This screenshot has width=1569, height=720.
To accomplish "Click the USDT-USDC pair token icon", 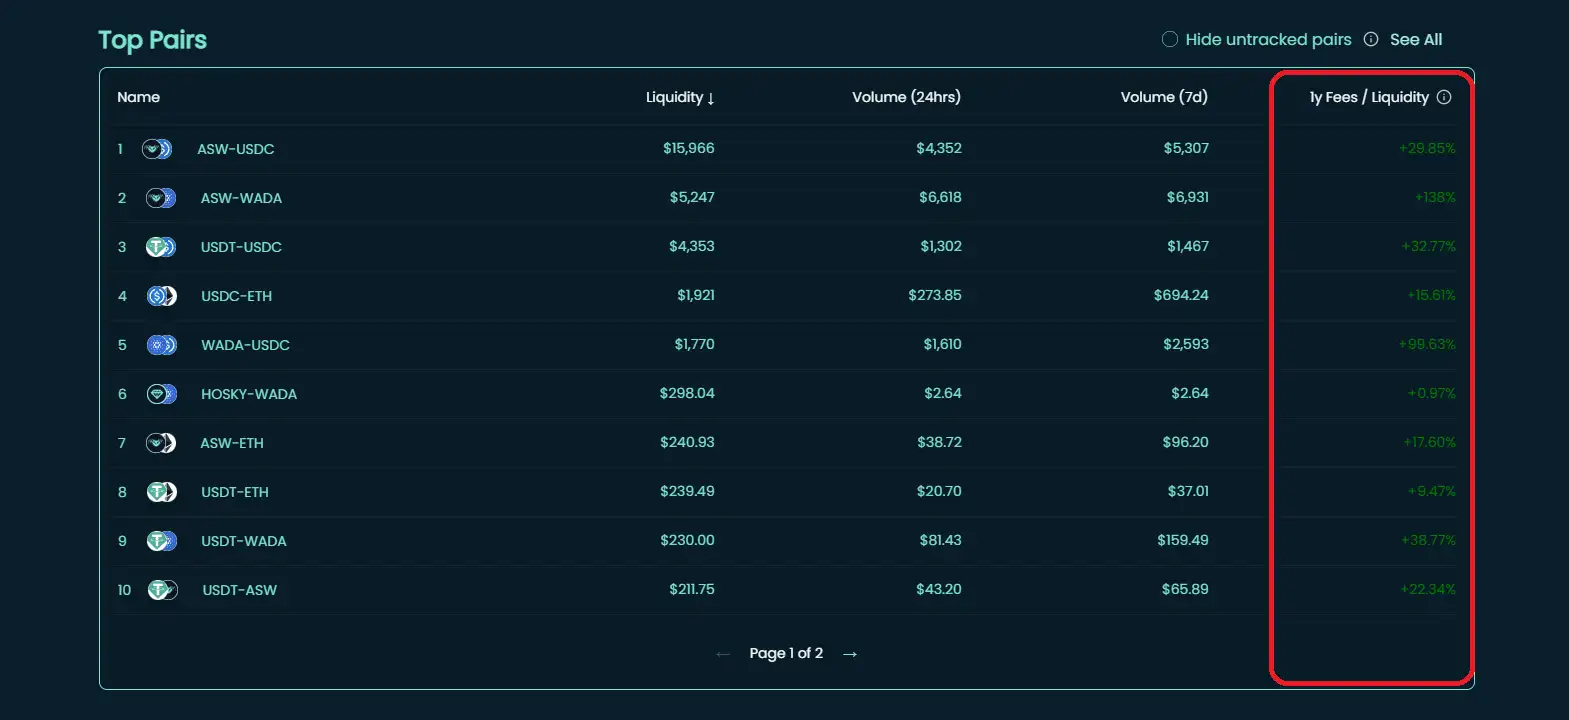I will 160,247.
